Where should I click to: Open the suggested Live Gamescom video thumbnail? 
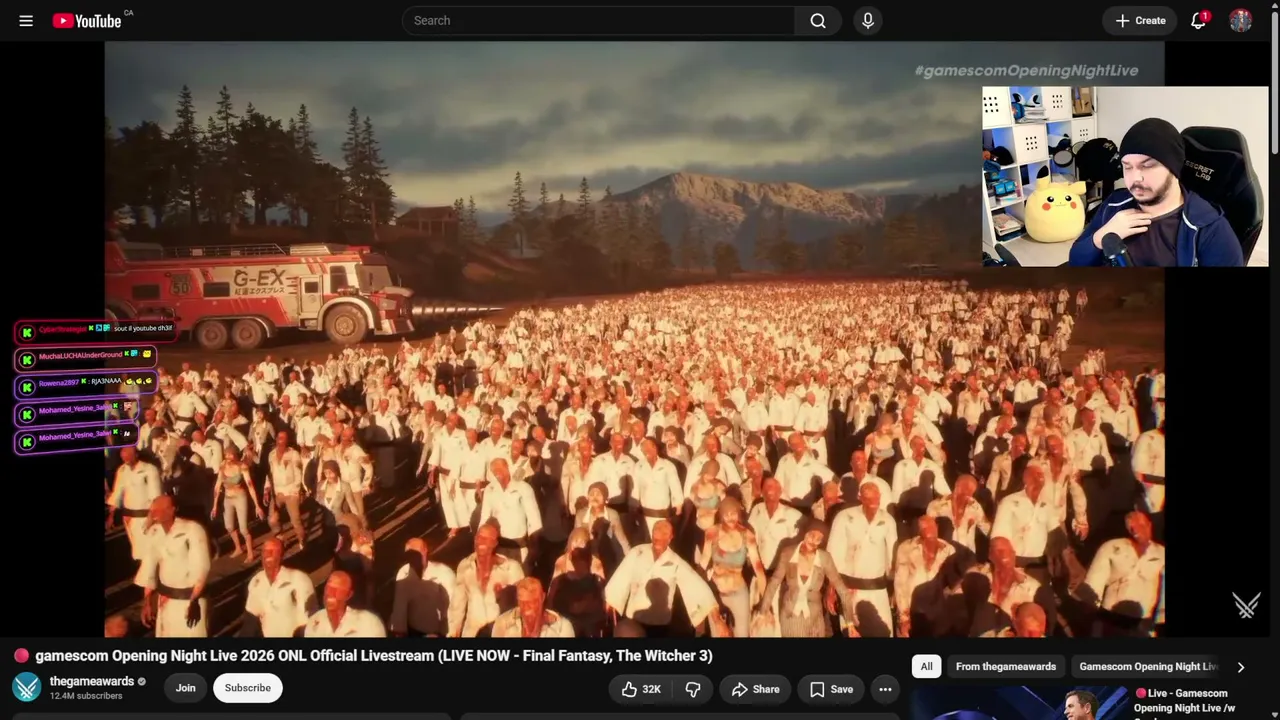click(1019, 702)
